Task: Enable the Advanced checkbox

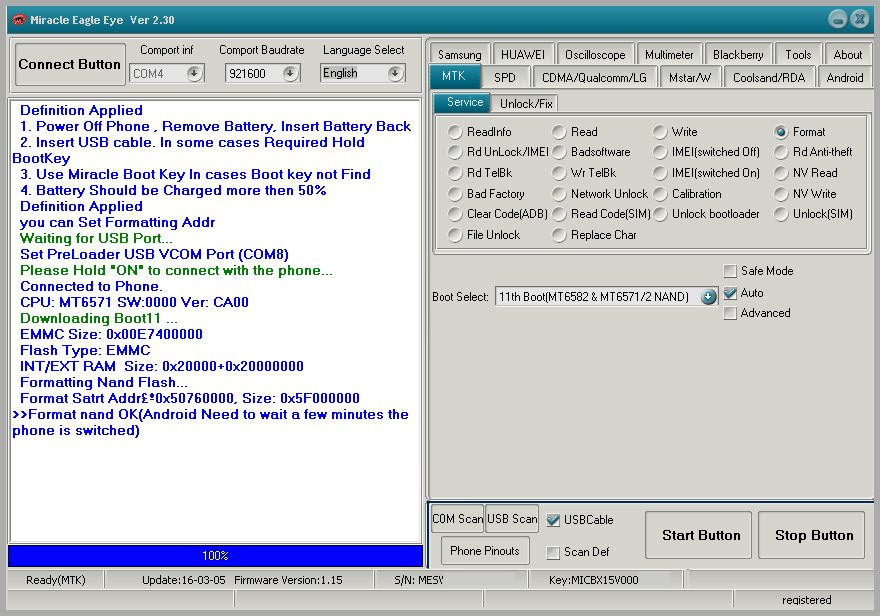Action: [730, 313]
